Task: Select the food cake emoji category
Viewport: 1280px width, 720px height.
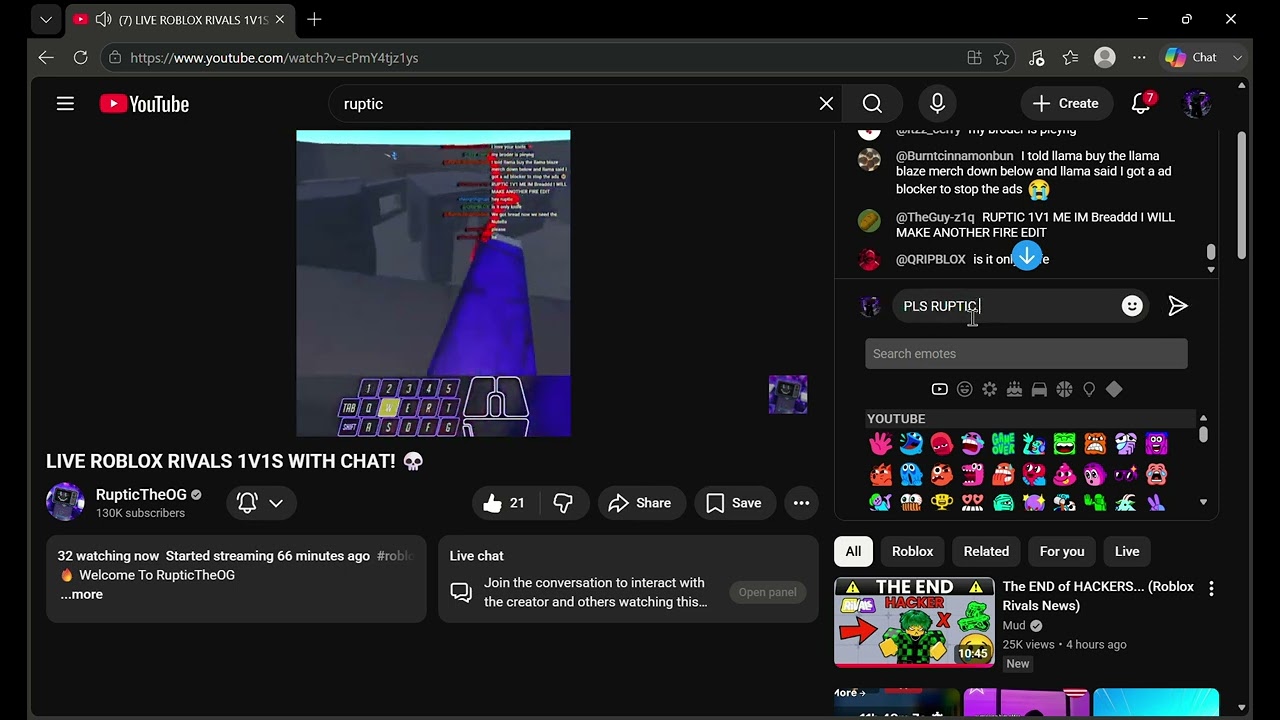Action: click(1014, 389)
